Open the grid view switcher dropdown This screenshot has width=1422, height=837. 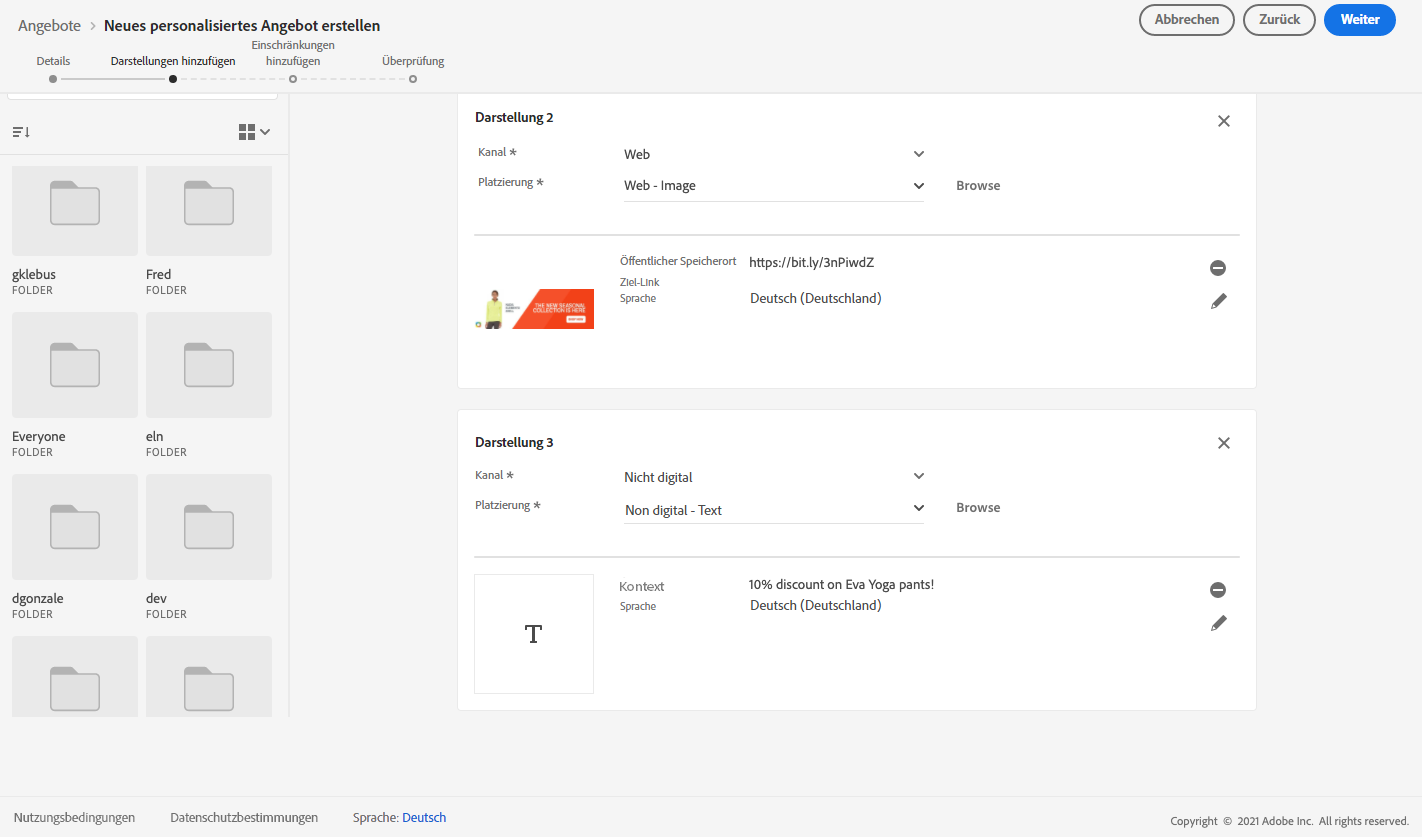(x=254, y=132)
